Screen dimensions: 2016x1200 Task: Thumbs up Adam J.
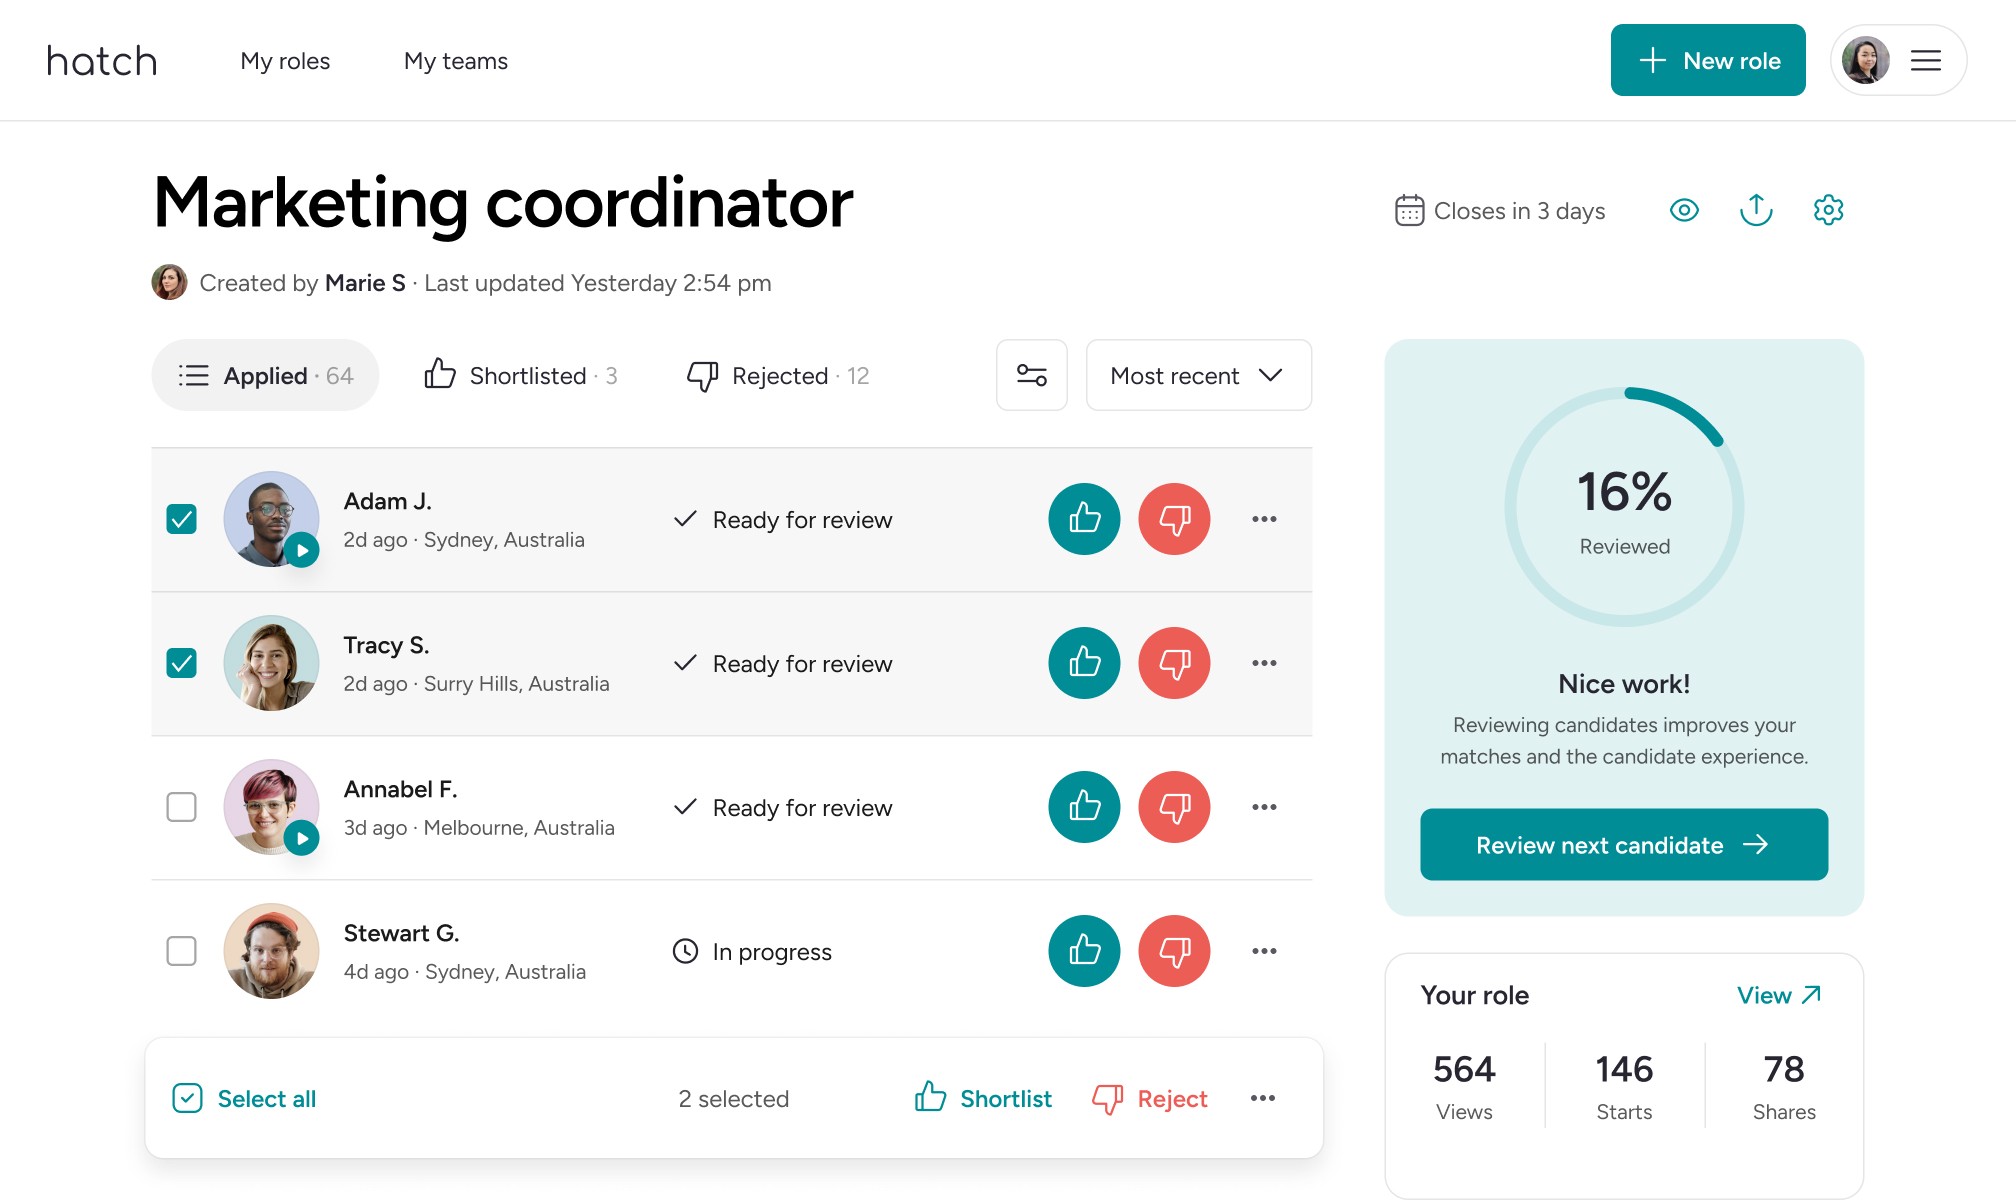(1084, 519)
